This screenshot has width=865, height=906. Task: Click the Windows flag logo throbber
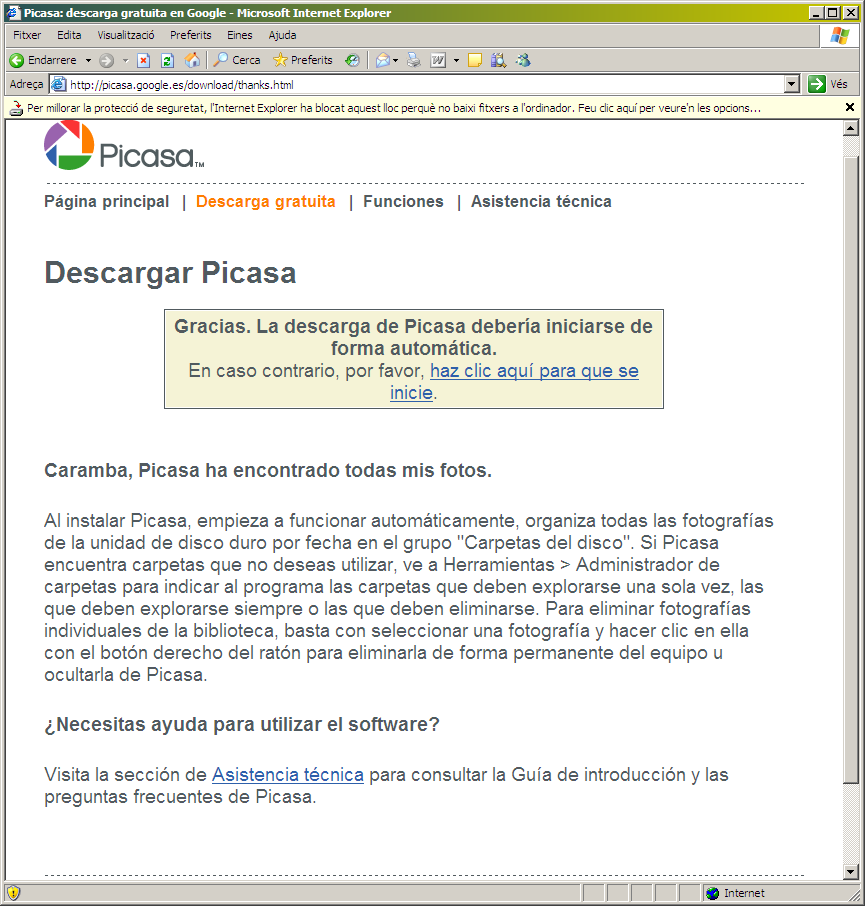pos(840,36)
